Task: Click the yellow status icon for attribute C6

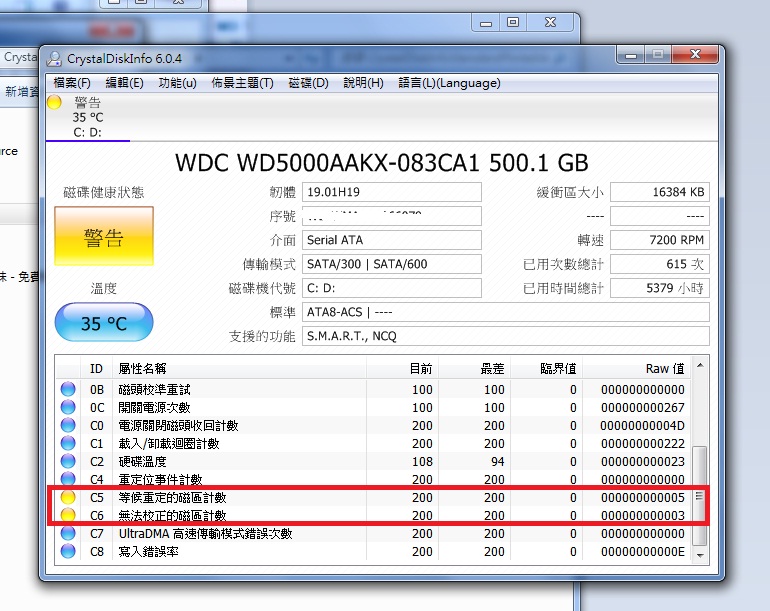Action: [68, 516]
